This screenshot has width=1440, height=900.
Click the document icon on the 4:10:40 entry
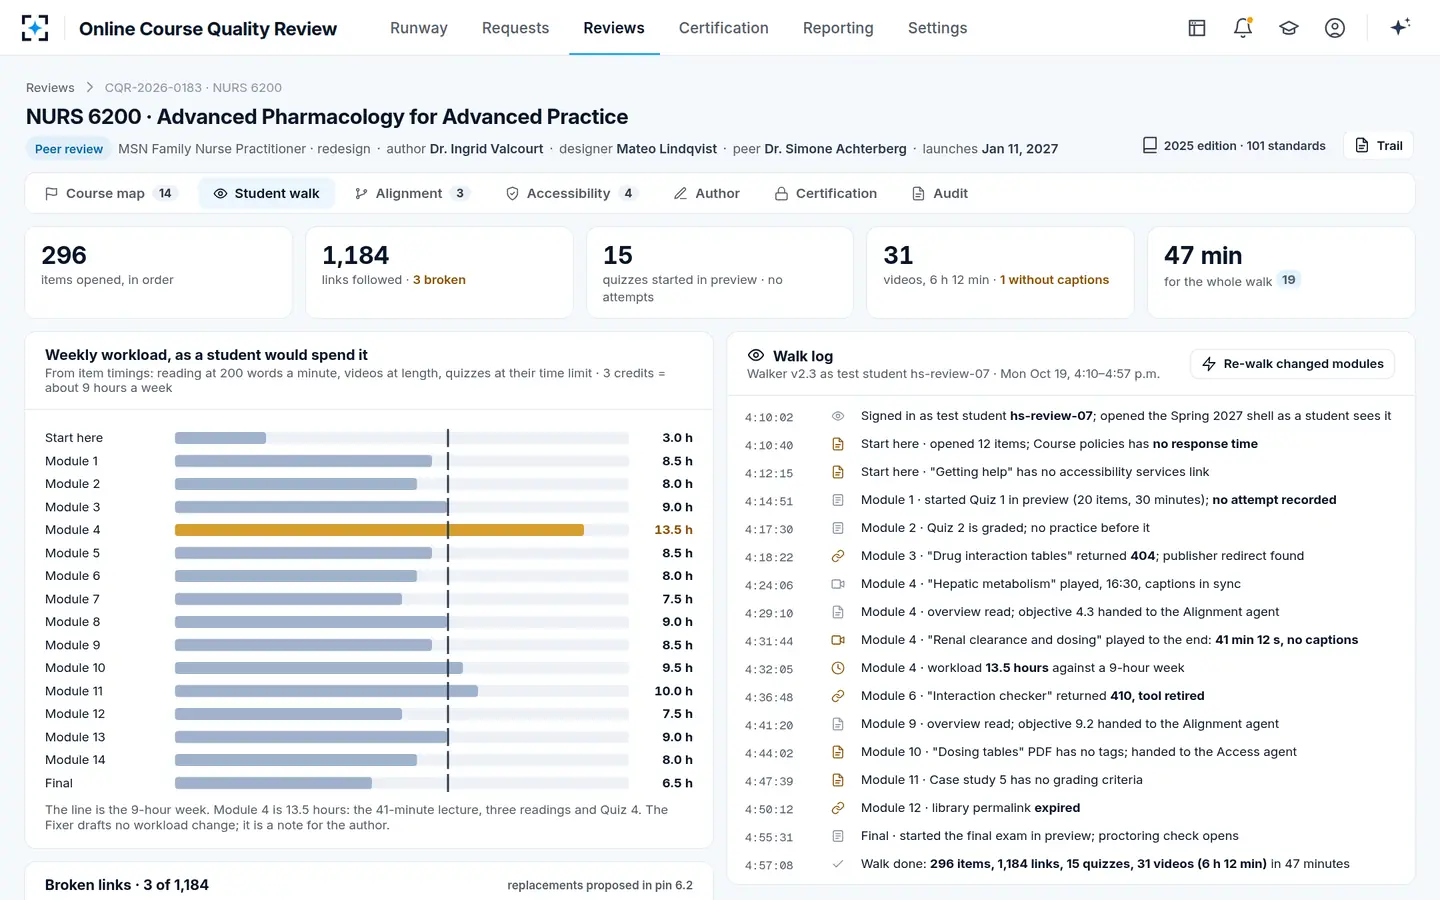pos(838,444)
